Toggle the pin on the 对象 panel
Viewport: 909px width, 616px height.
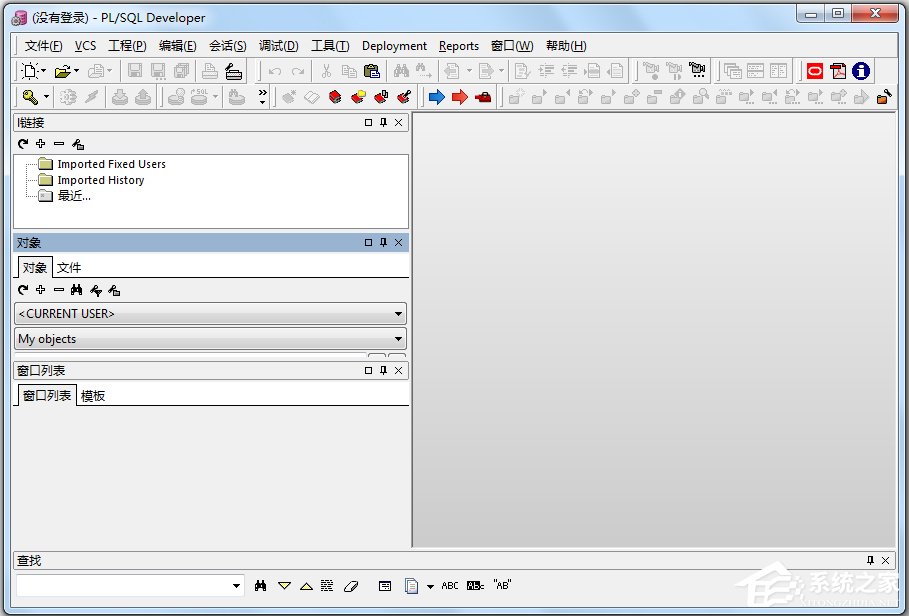(x=381, y=242)
